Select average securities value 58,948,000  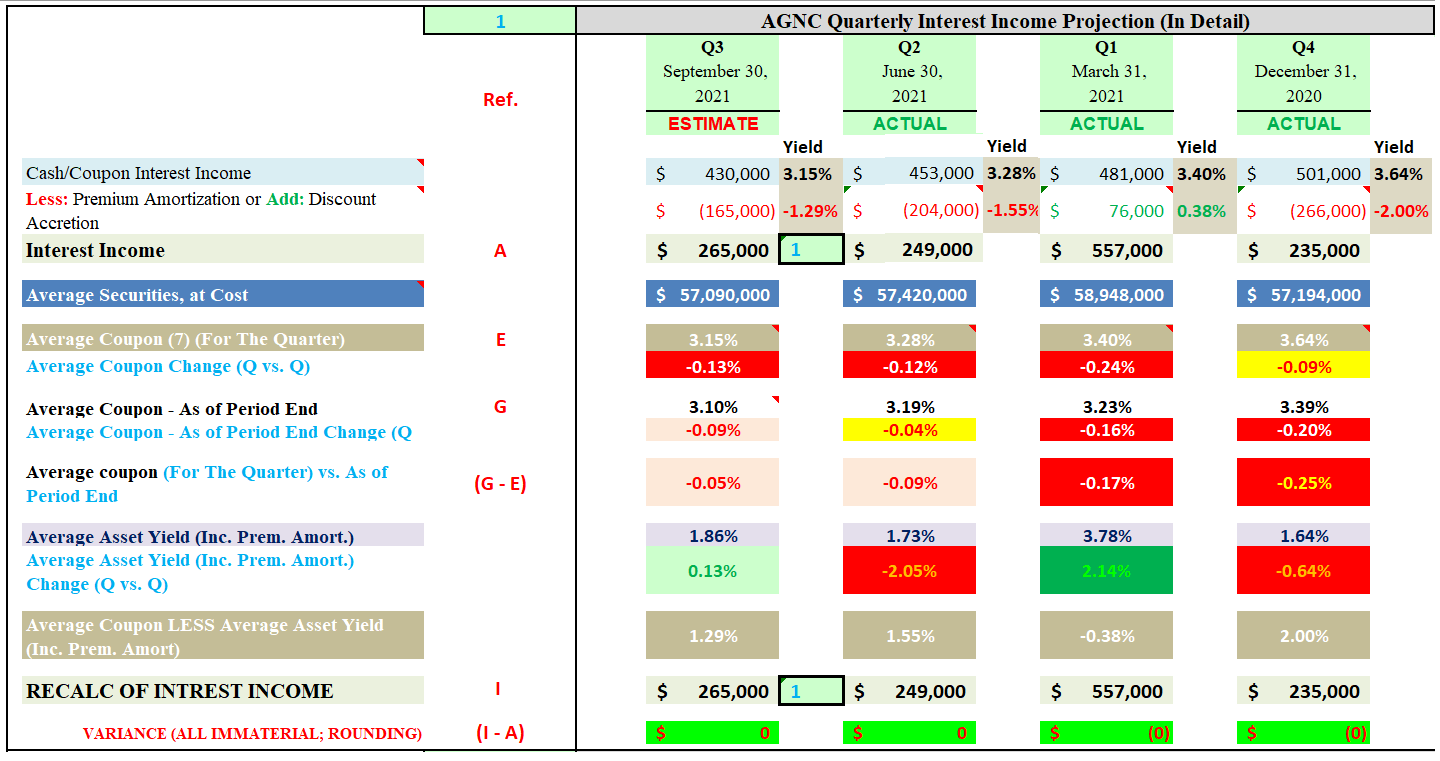click(x=1106, y=294)
